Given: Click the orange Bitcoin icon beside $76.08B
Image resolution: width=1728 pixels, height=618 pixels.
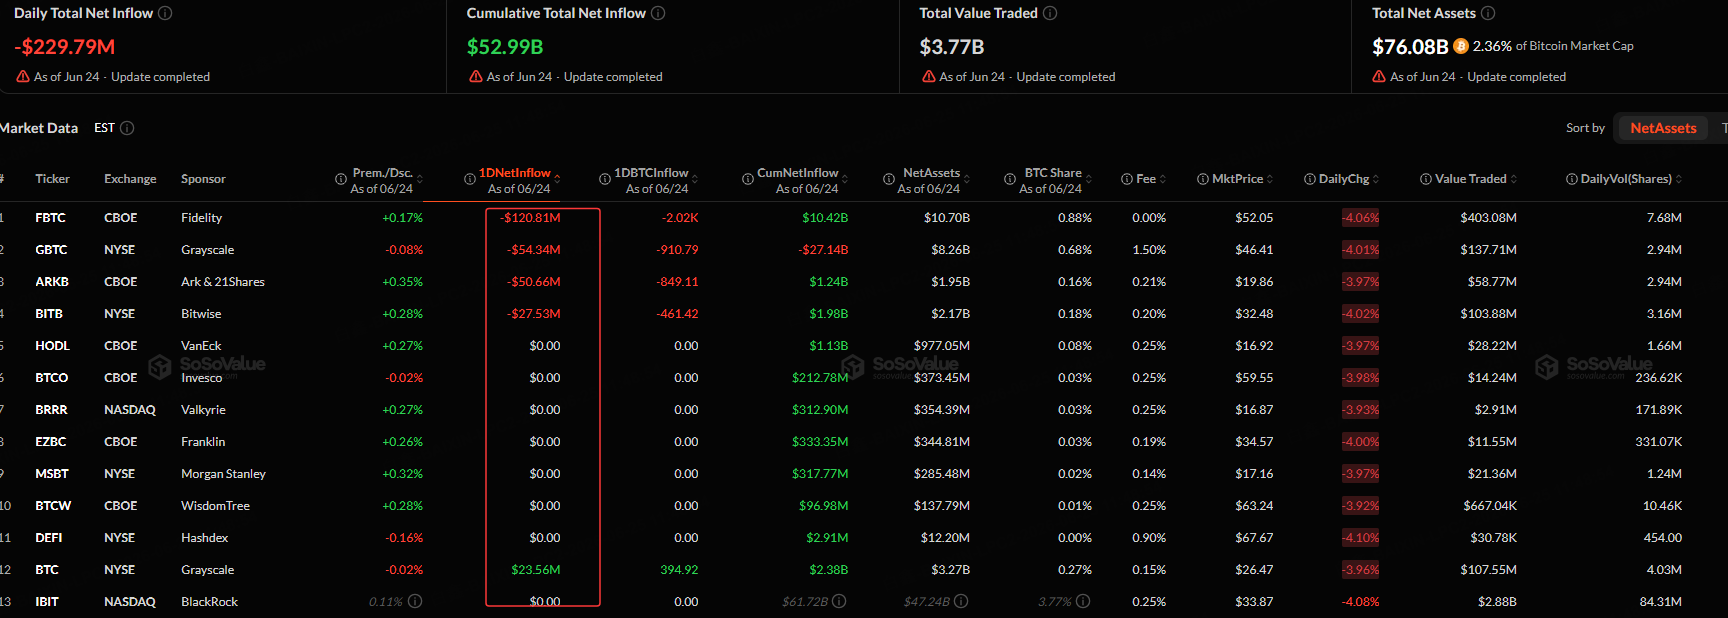Looking at the screenshot, I should pos(1461,46).
